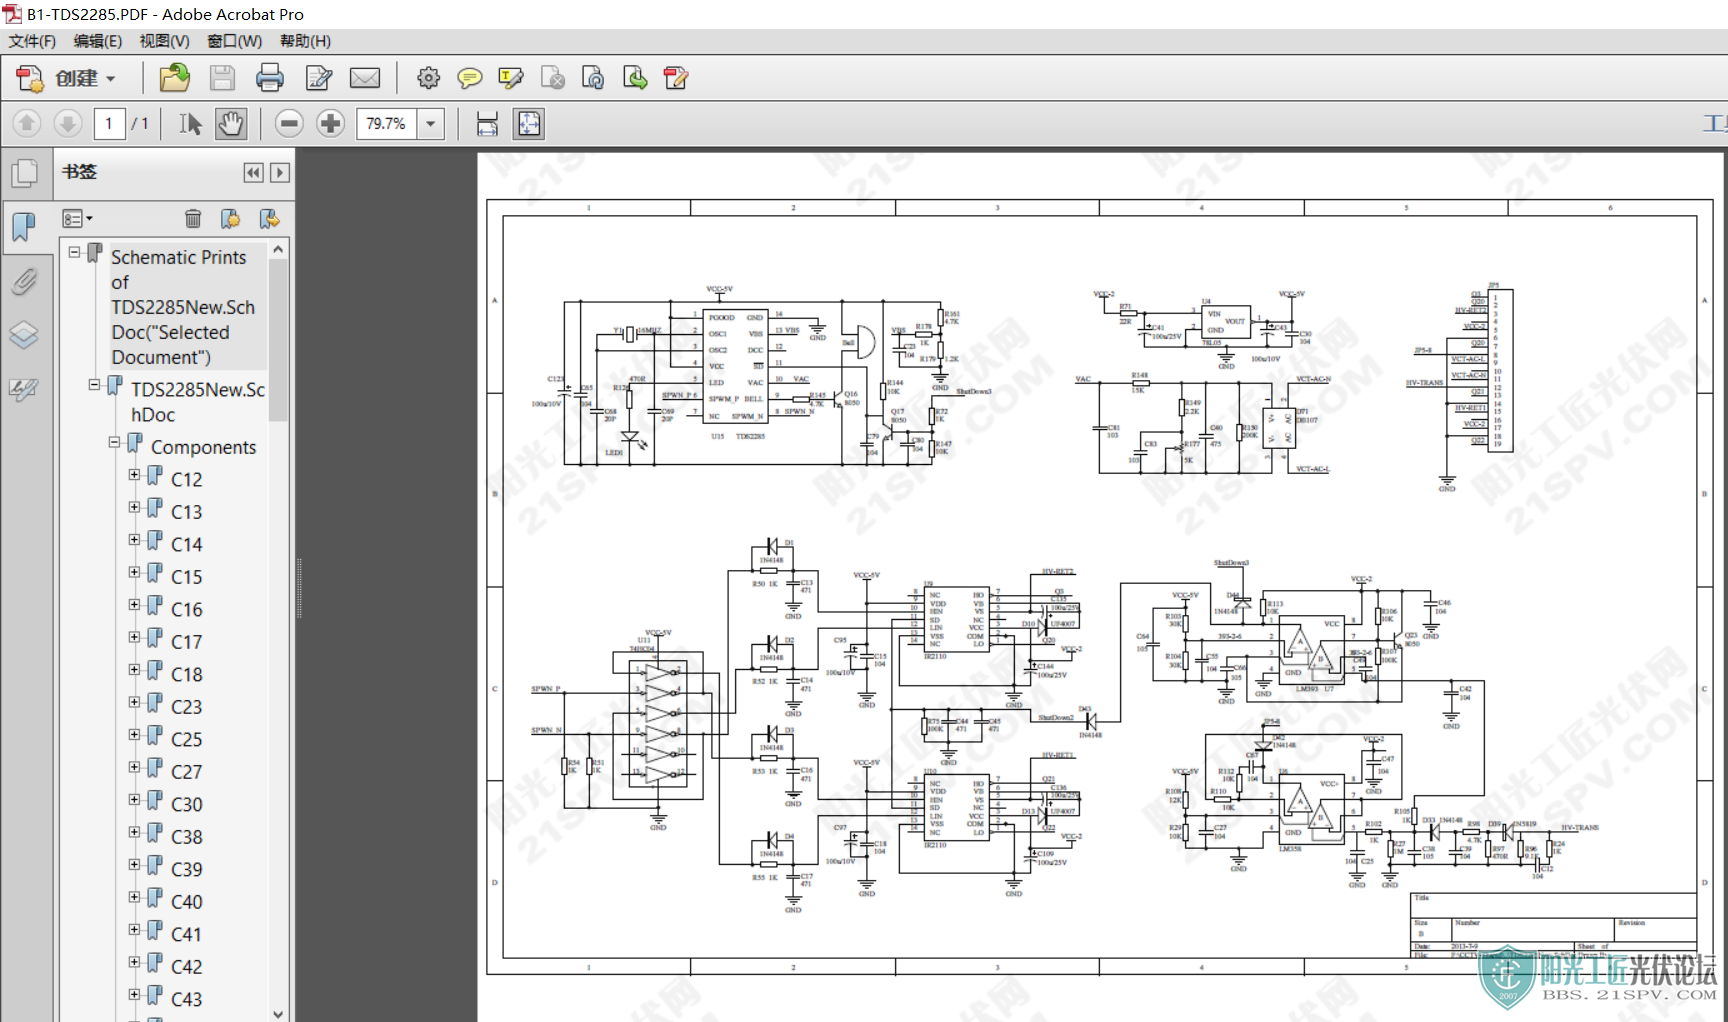Open the 视图(V) menu
Screen dimensions: 1728x1022
pos(164,41)
